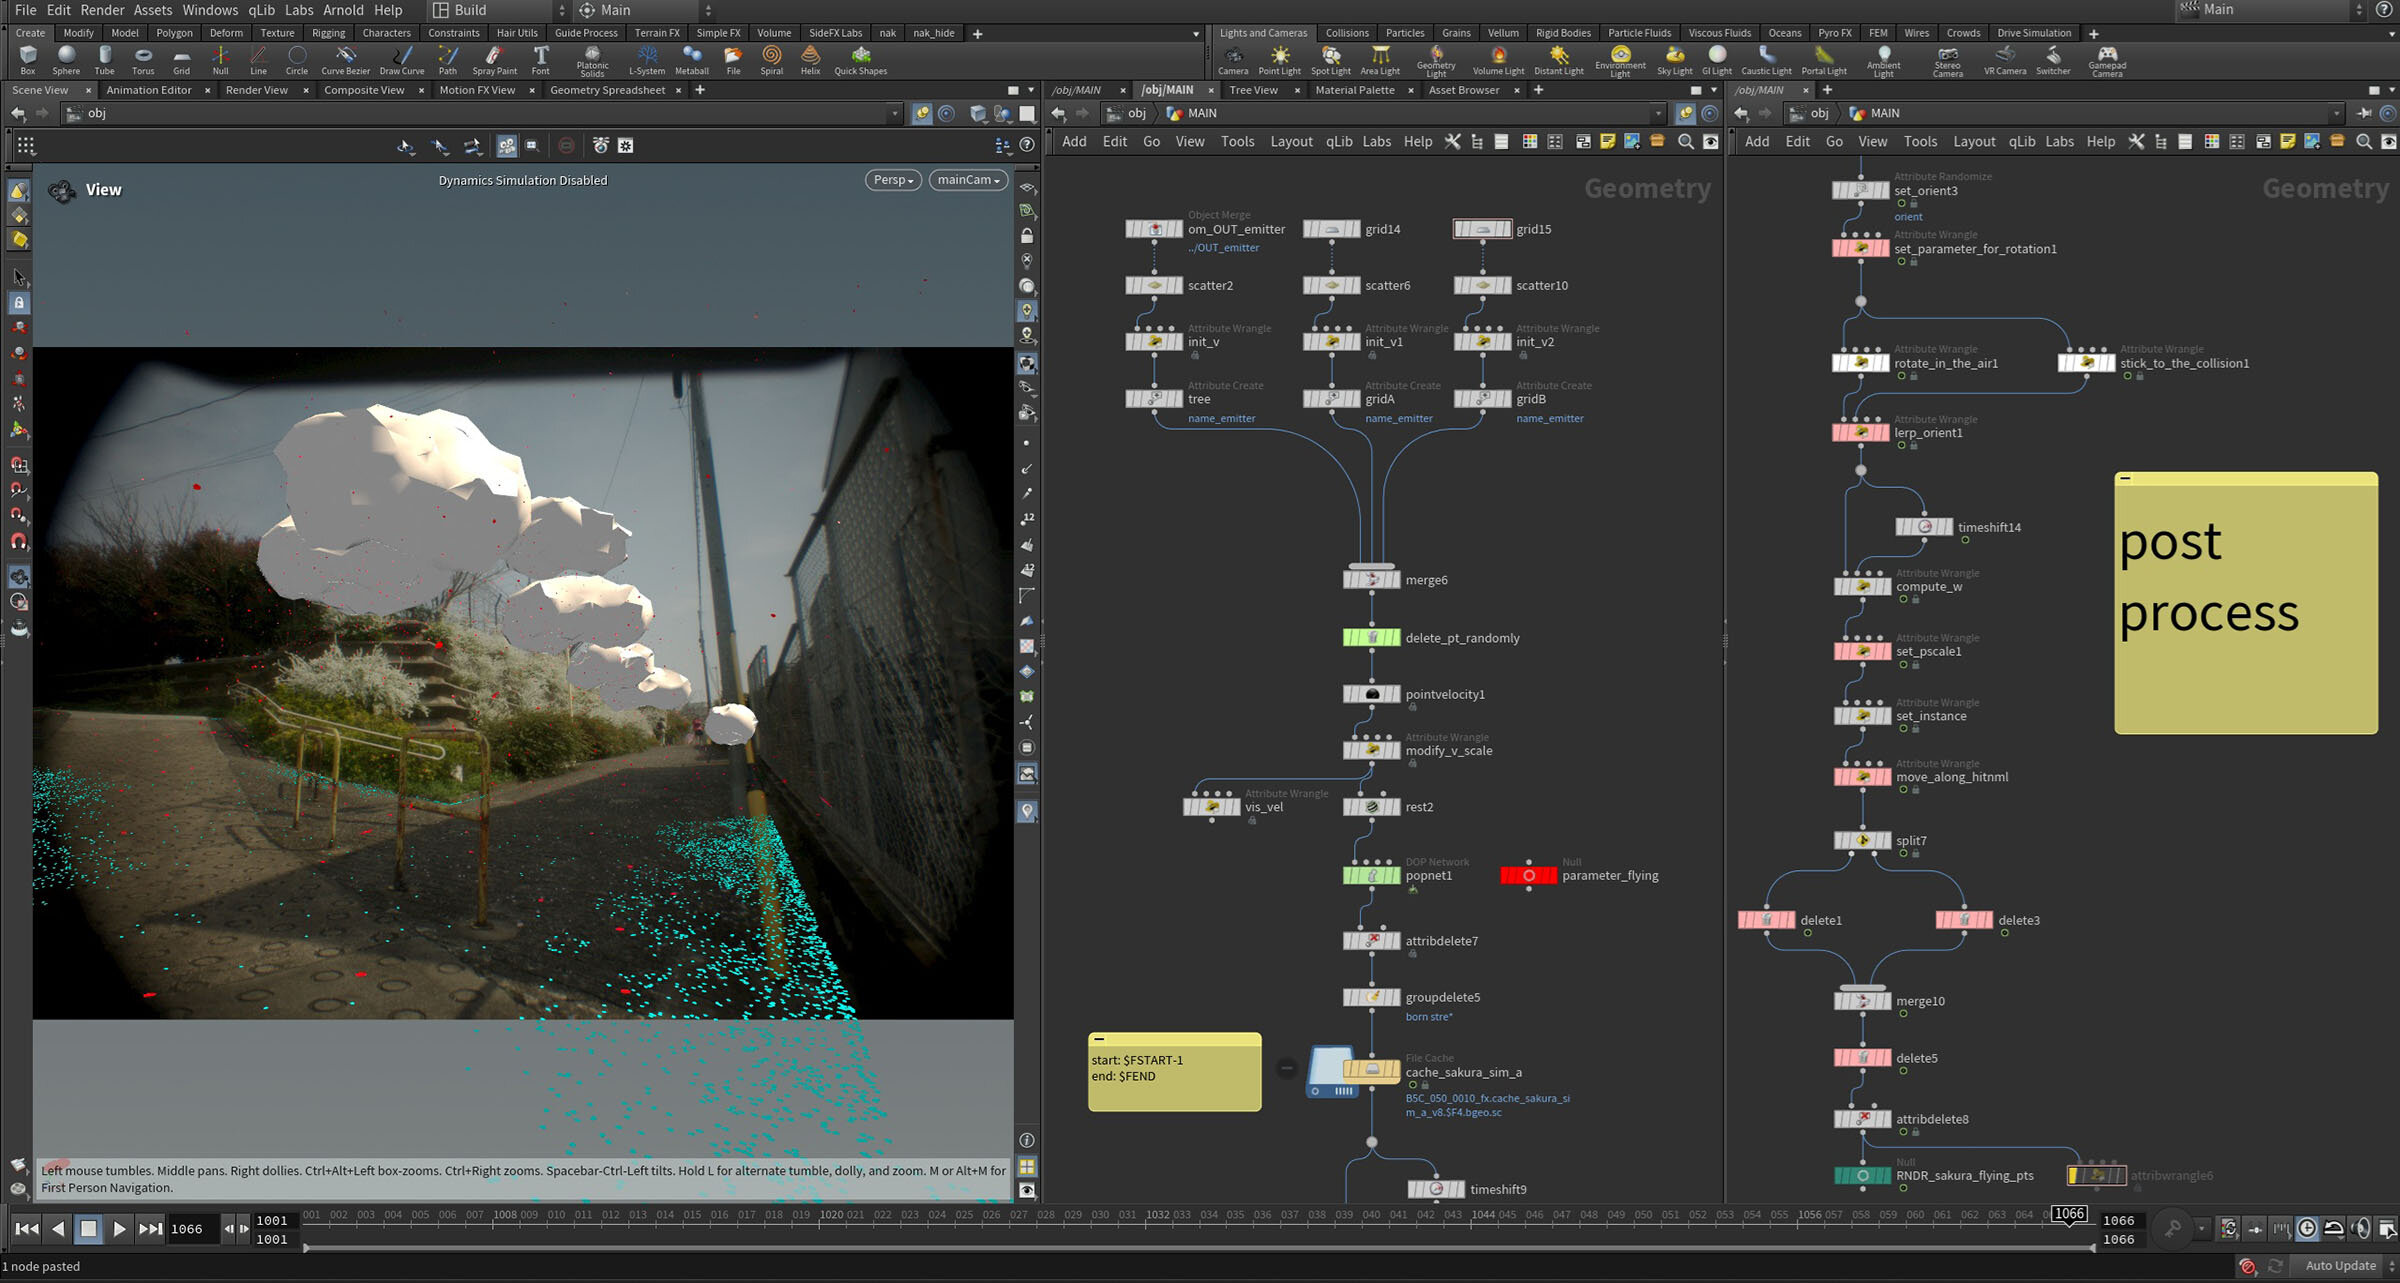Click the Torus shelf tool
Image resolution: width=2400 pixels, height=1283 pixels.
pyautogui.click(x=143, y=59)
